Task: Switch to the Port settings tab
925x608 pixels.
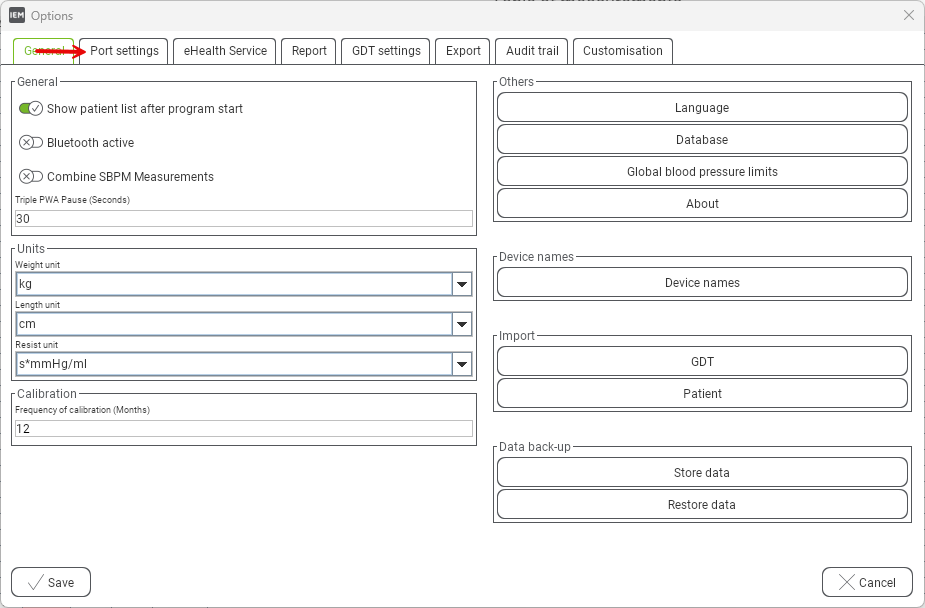Action: 124,51
